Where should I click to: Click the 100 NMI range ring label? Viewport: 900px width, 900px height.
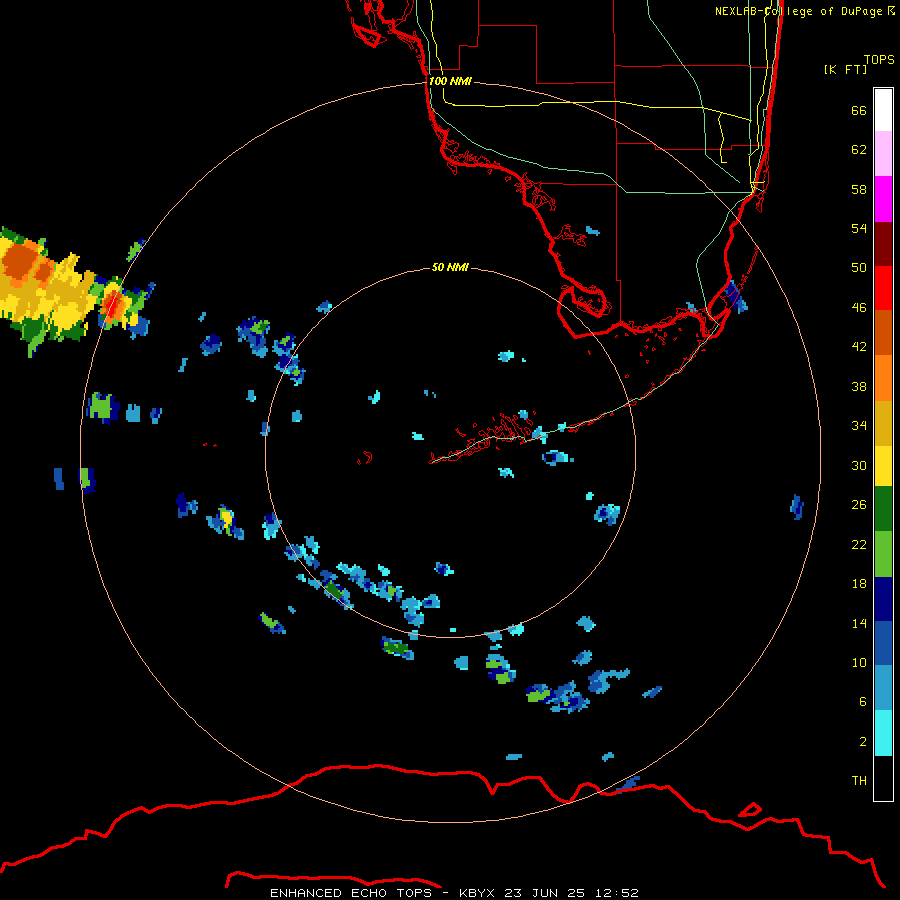pos(450,81)
